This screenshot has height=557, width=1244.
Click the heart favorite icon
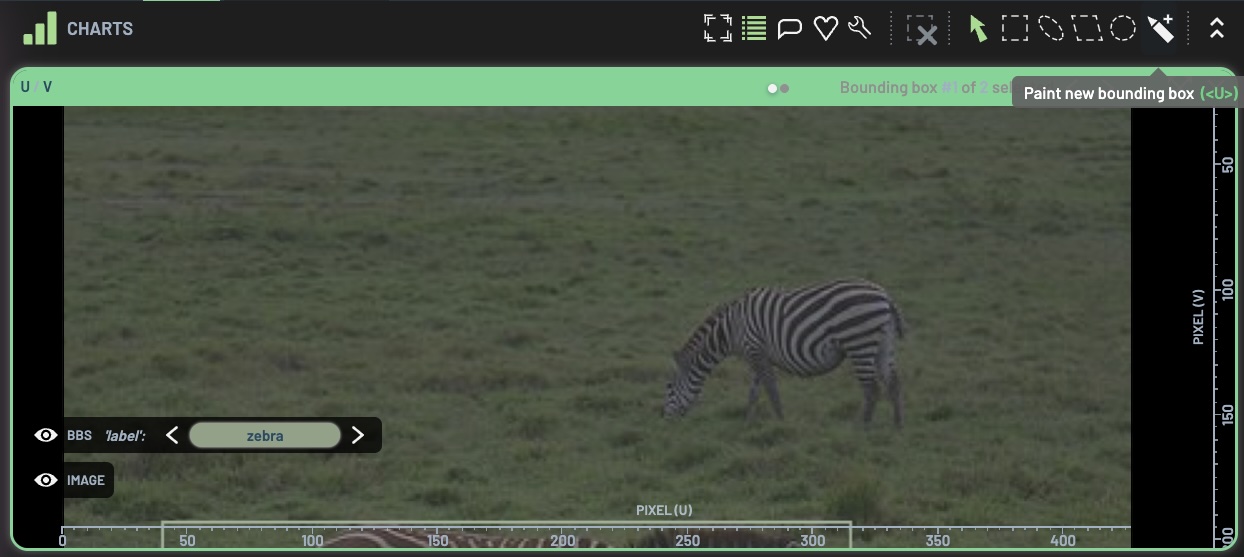[x=825, y=28]
